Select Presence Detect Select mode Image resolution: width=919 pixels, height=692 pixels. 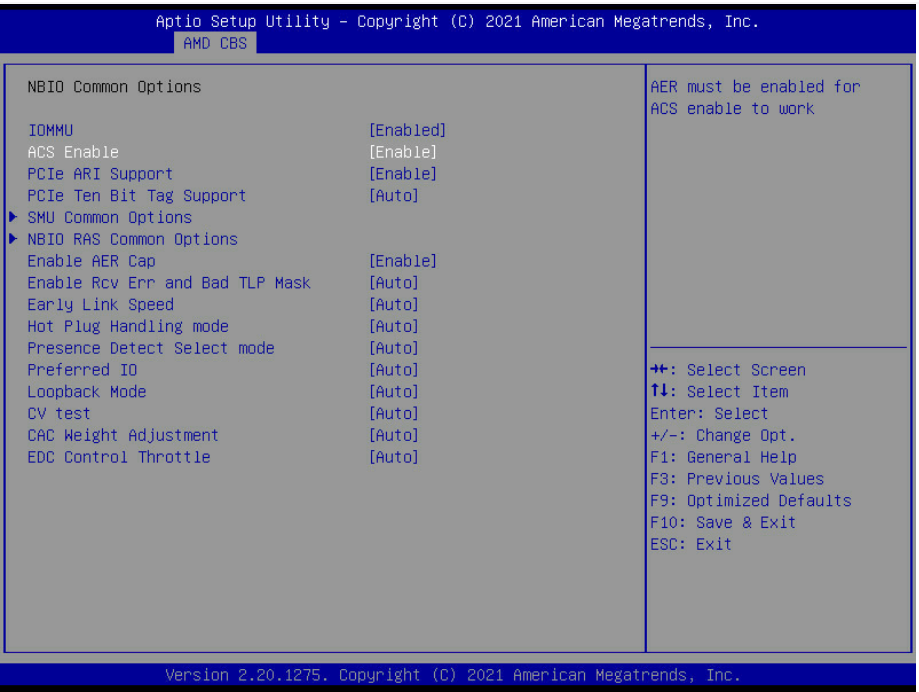151,348
